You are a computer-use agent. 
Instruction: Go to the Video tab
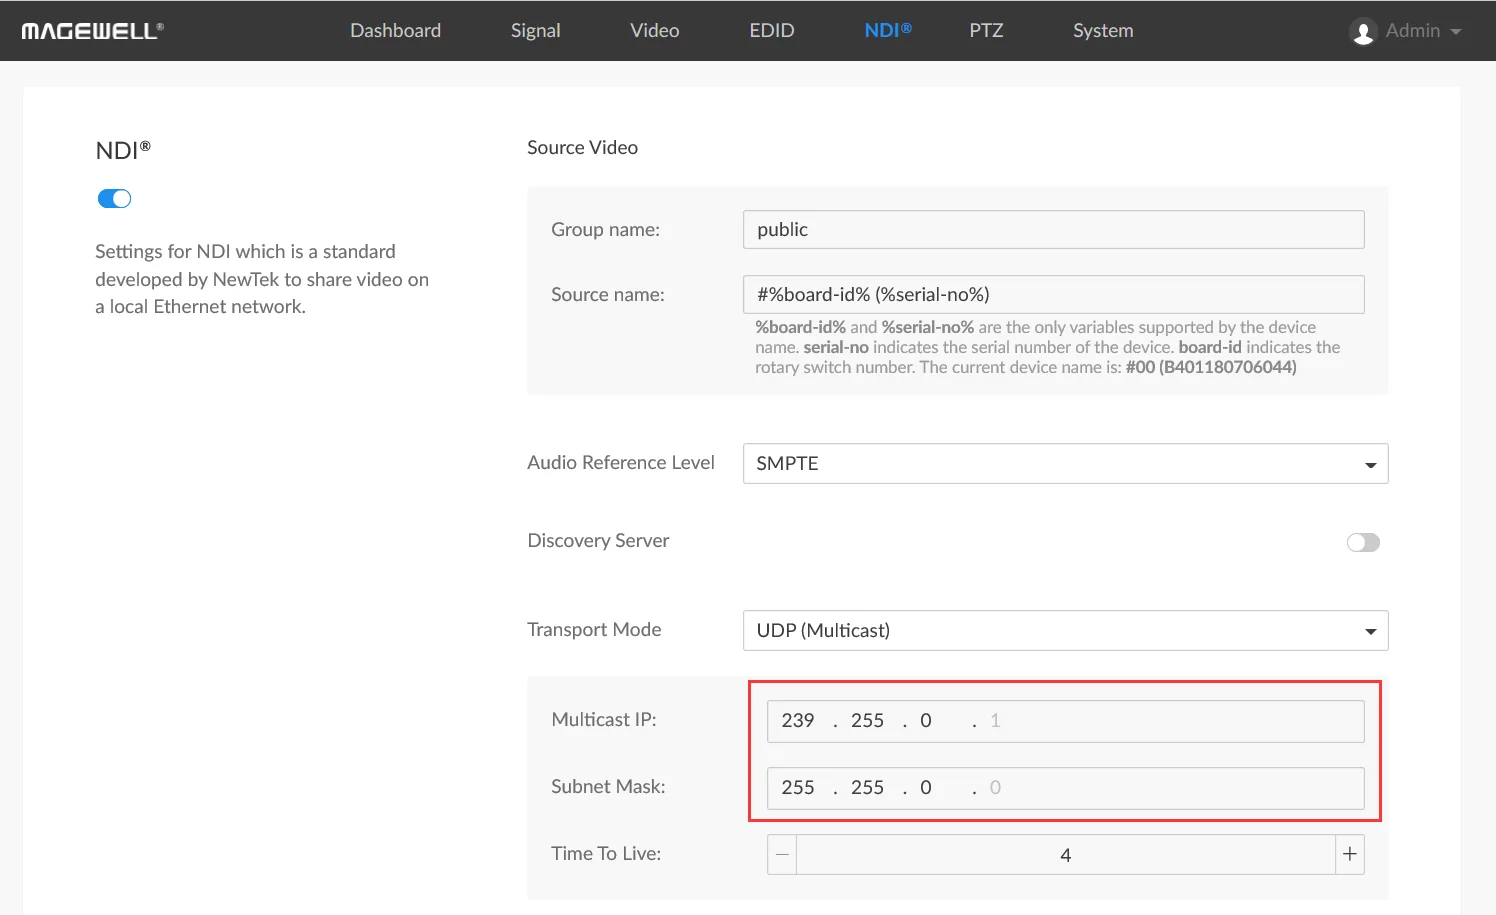(x=655, y=31)
